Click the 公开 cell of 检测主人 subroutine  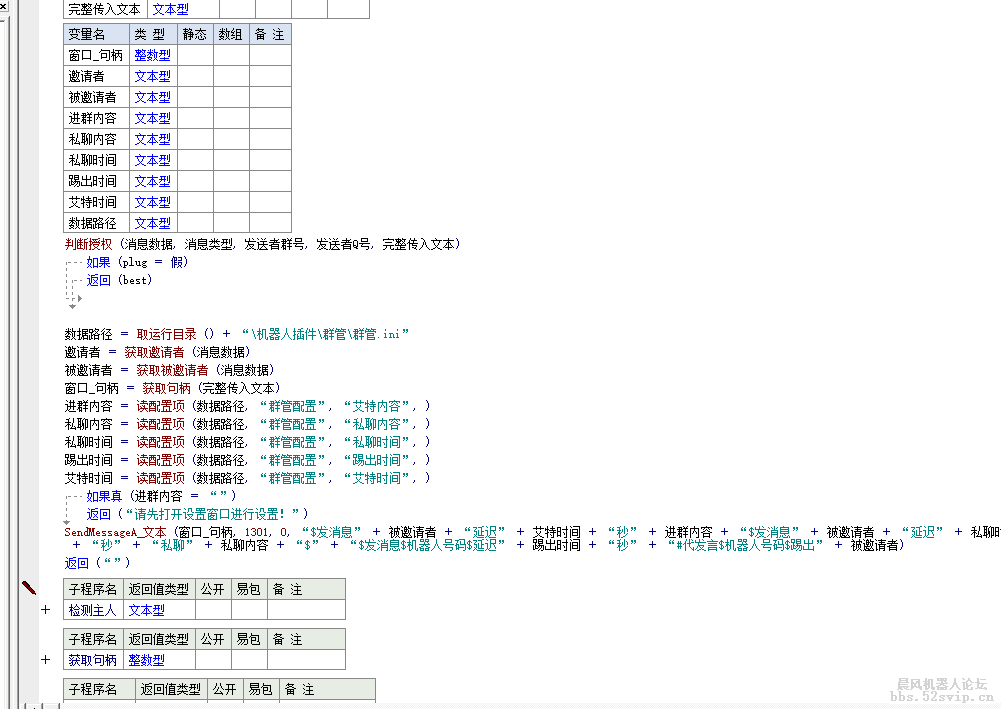212,610
